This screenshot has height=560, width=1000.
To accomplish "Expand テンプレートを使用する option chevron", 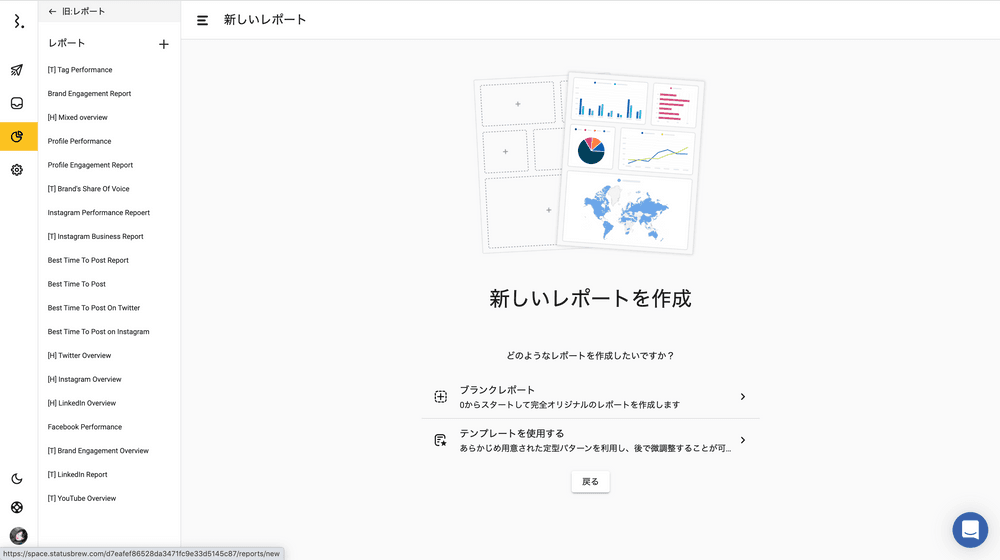I will click(742, 440).
